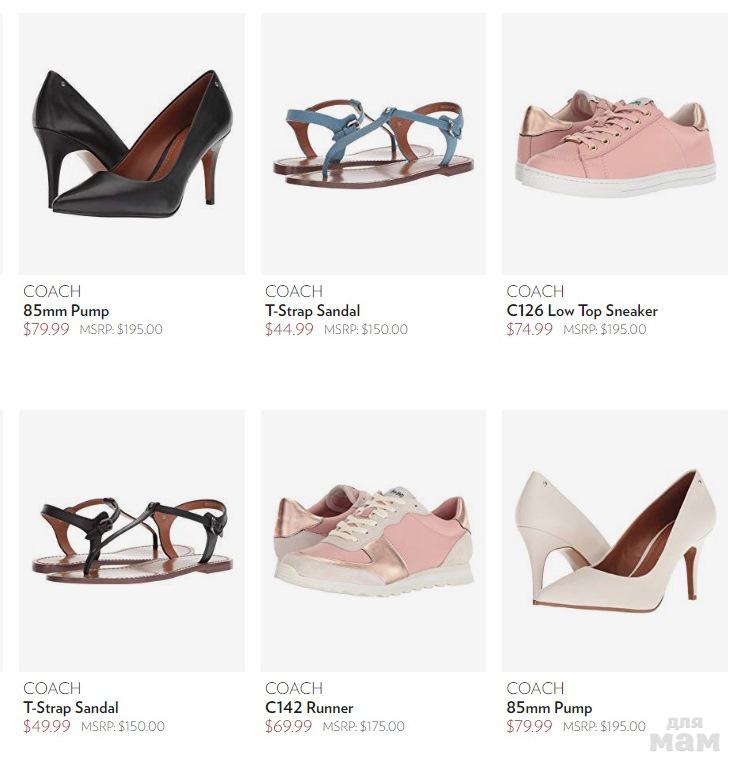Open the blue T-Strap Sandal product image

point(374,143)
